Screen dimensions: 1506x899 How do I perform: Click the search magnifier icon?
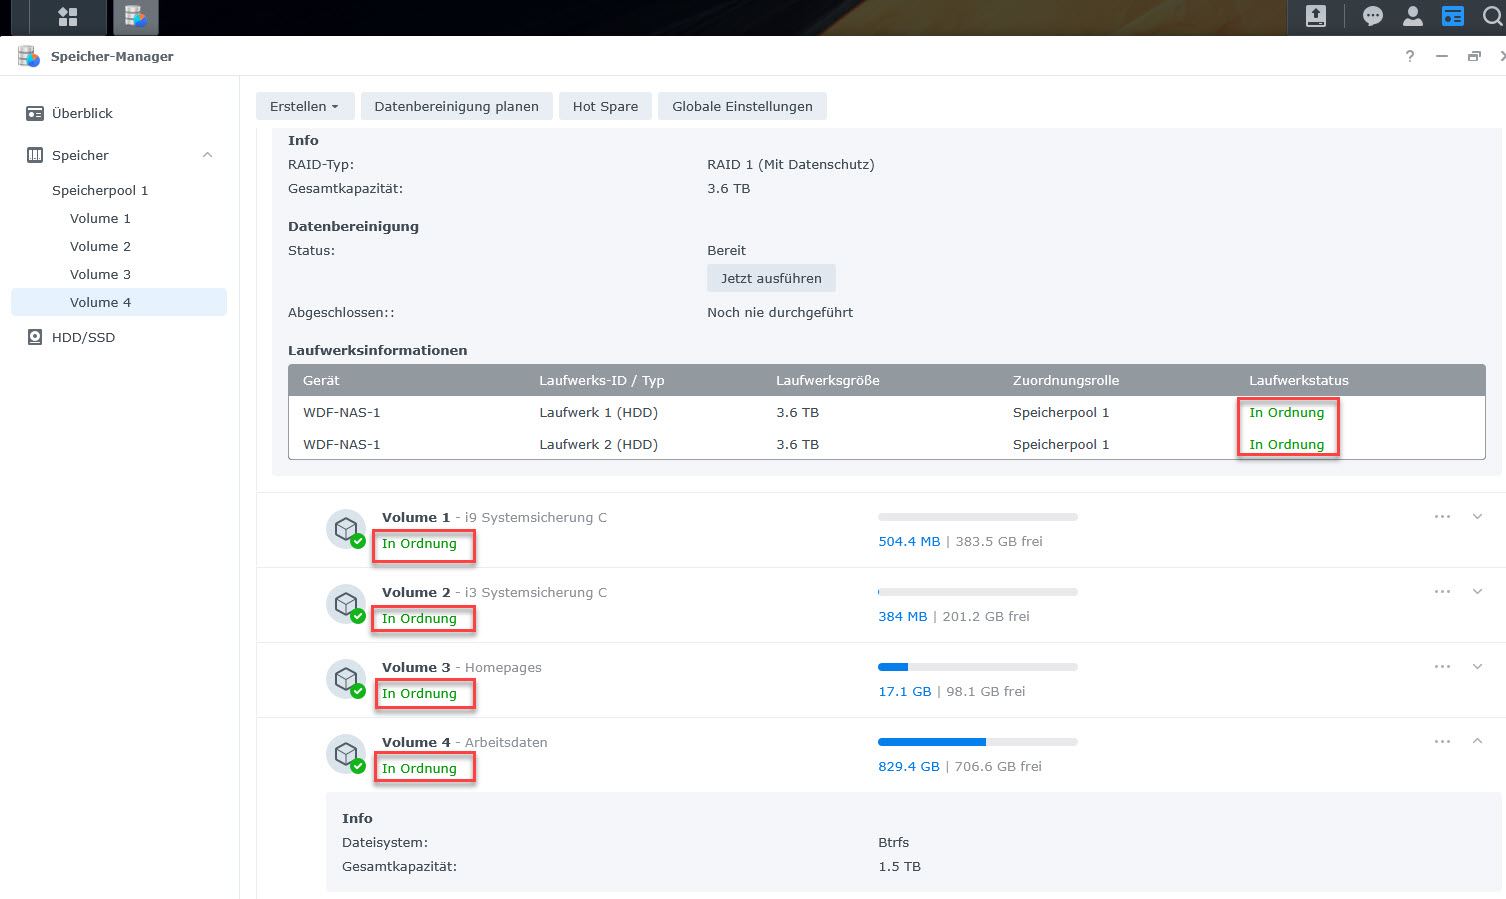[x=1492, y=17]
